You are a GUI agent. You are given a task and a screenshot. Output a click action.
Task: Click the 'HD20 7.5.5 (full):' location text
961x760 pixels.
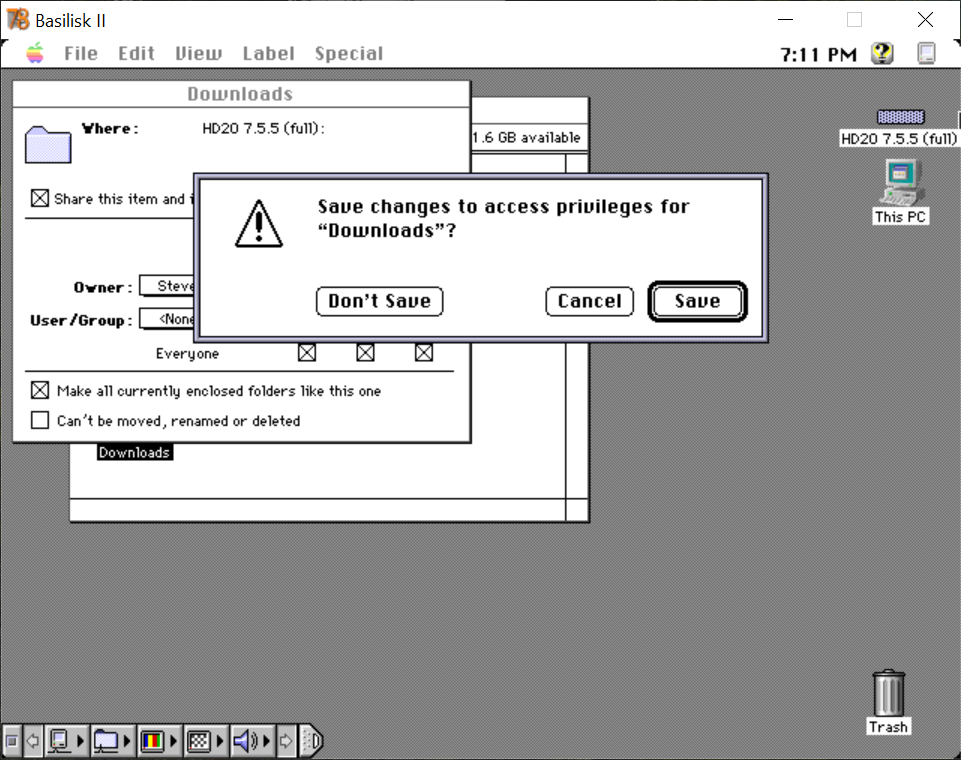(263, 128)
